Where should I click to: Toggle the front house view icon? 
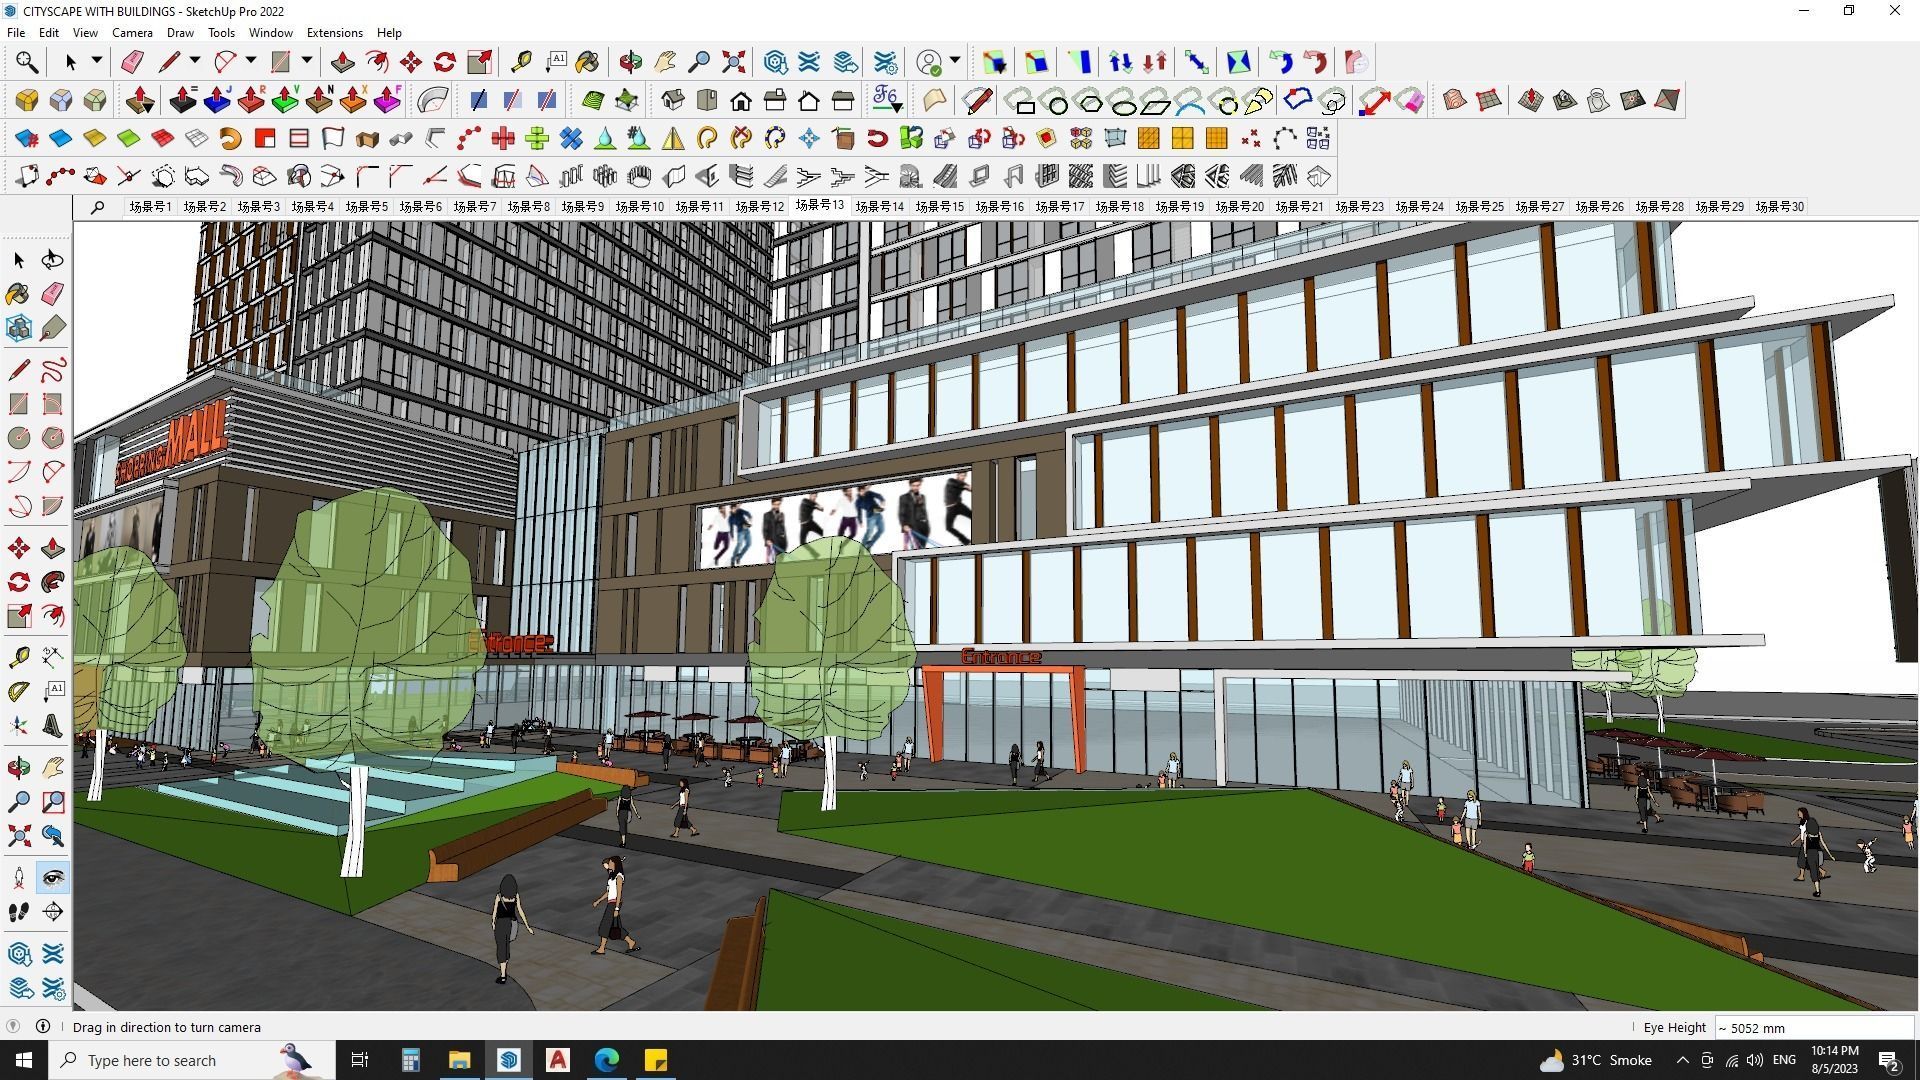(741, 100)
